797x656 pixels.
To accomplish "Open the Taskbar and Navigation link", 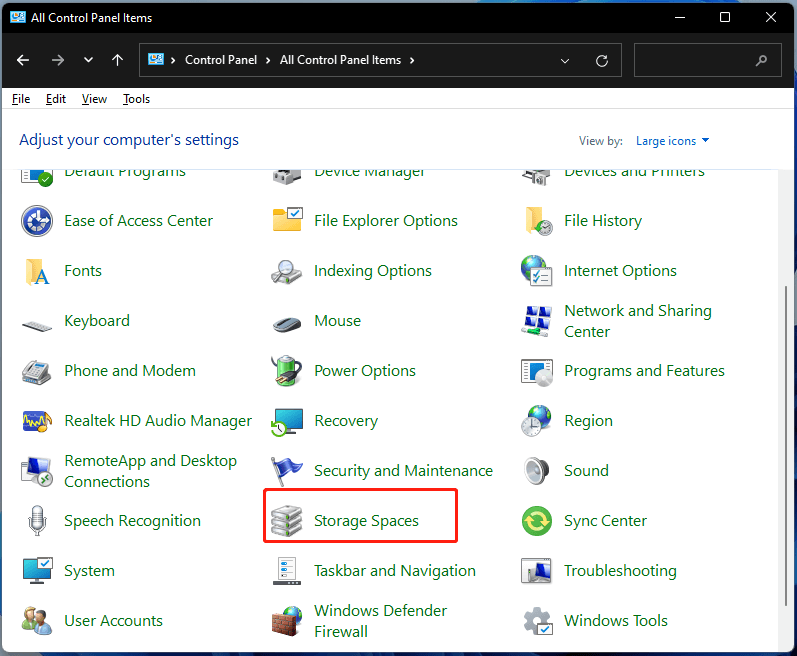I will pyautogui.click(x=394, y=571).
